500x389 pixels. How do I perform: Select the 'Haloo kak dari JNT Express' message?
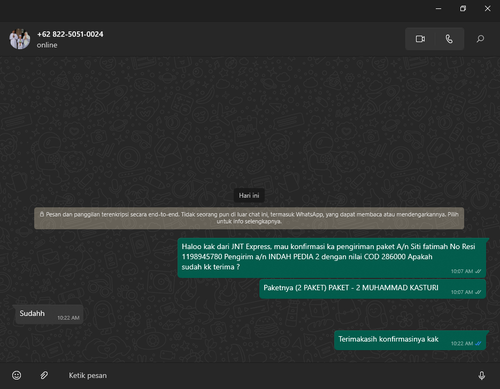[332, 258]
